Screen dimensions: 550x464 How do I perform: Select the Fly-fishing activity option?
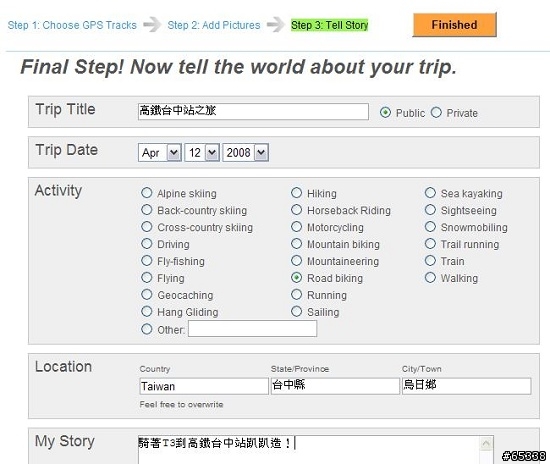pyautogui.click(x=147, y=261)
